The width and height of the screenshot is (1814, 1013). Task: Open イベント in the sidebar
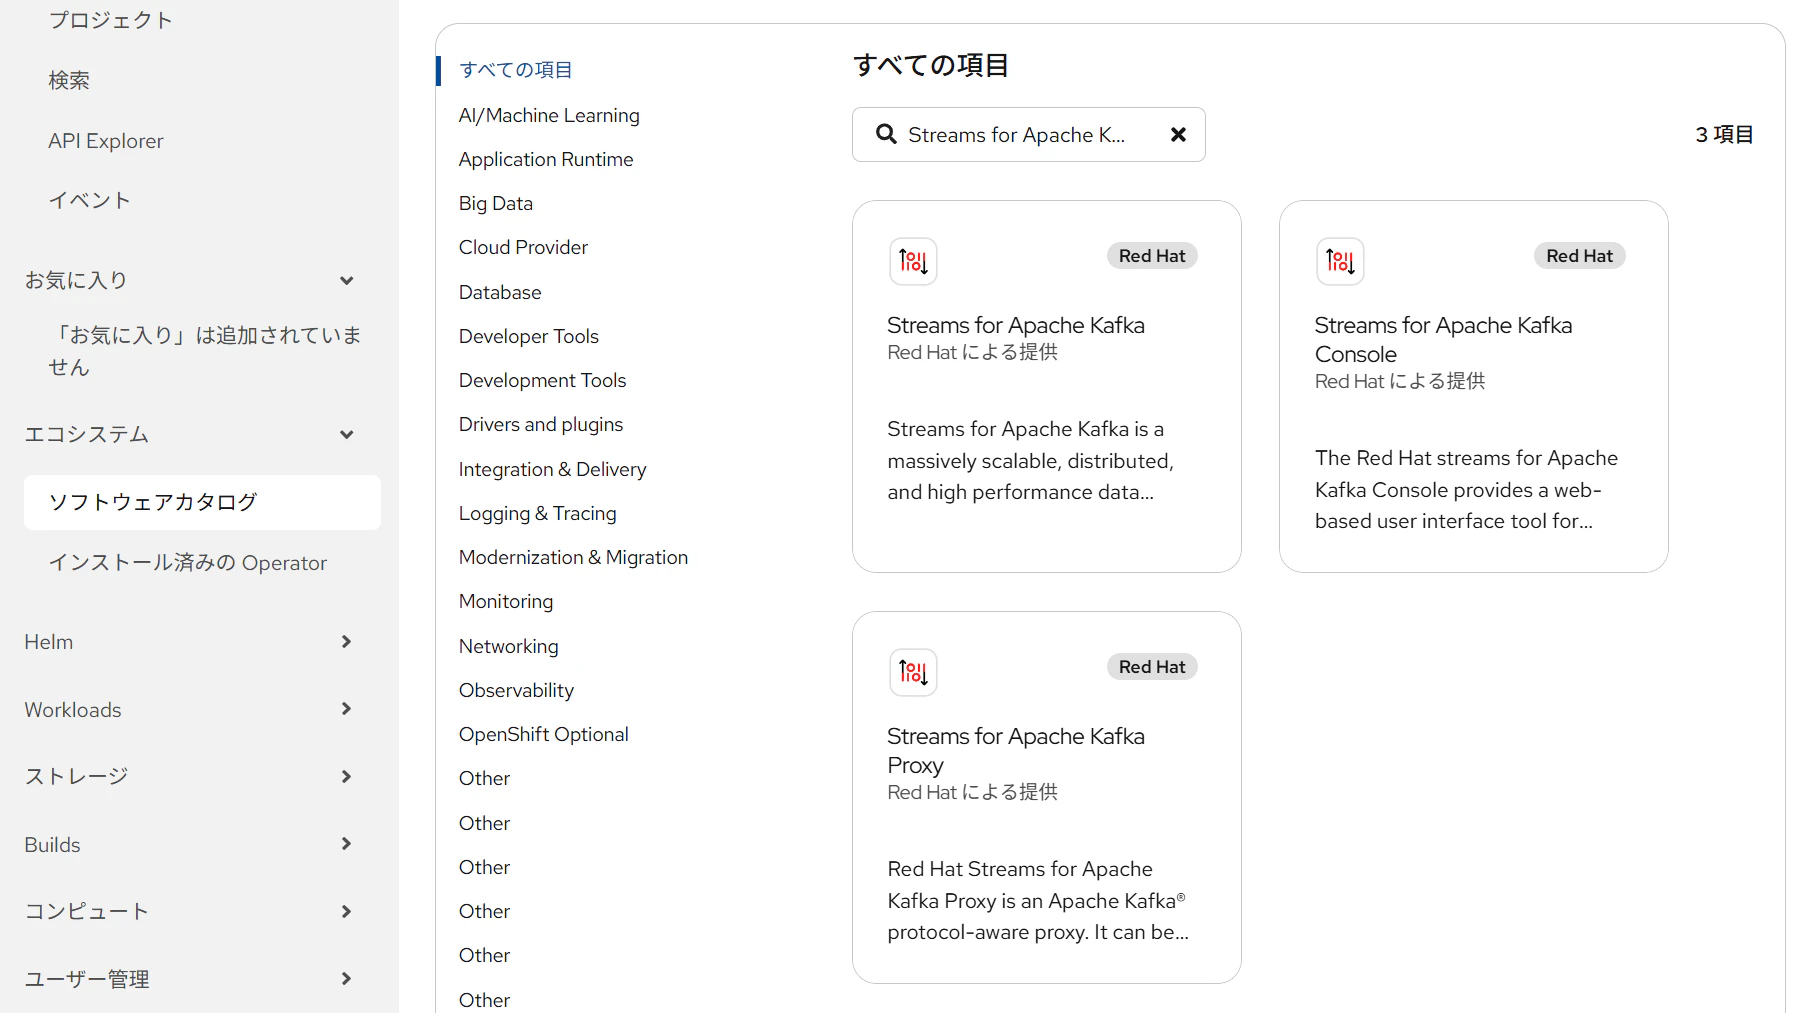click(x=90, y=201)
